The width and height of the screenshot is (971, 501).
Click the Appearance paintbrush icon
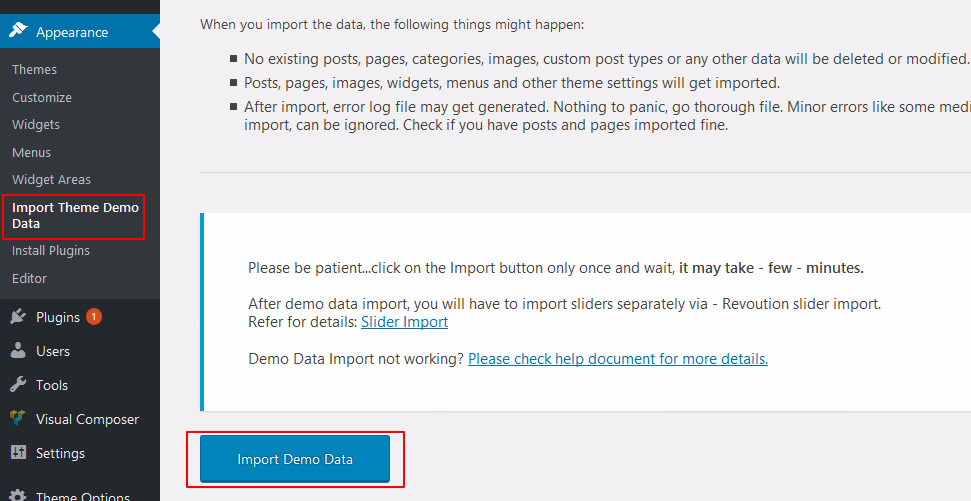click(18, 31)
